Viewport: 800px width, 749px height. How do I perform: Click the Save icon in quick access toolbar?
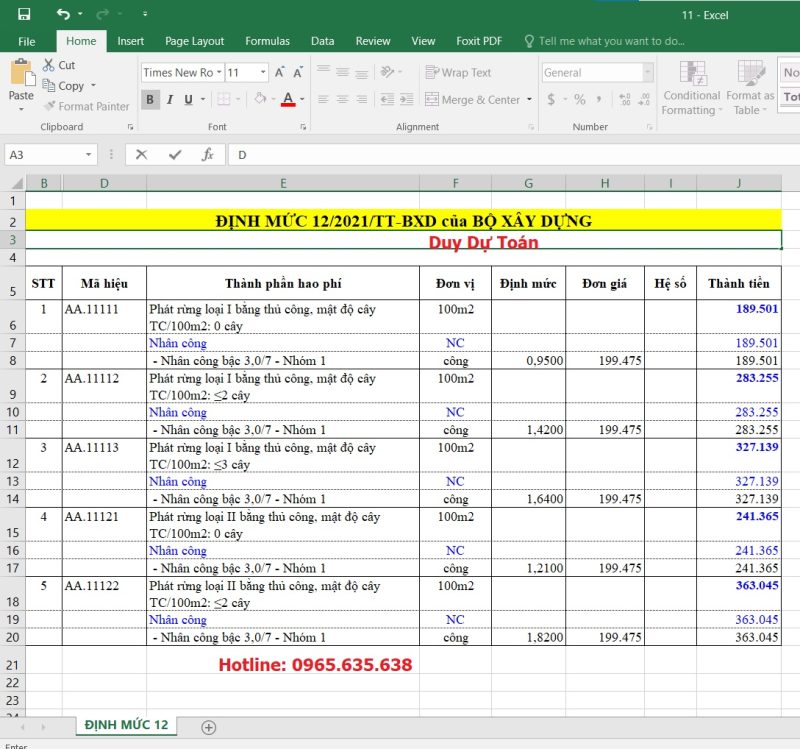(x=24, y=14)
